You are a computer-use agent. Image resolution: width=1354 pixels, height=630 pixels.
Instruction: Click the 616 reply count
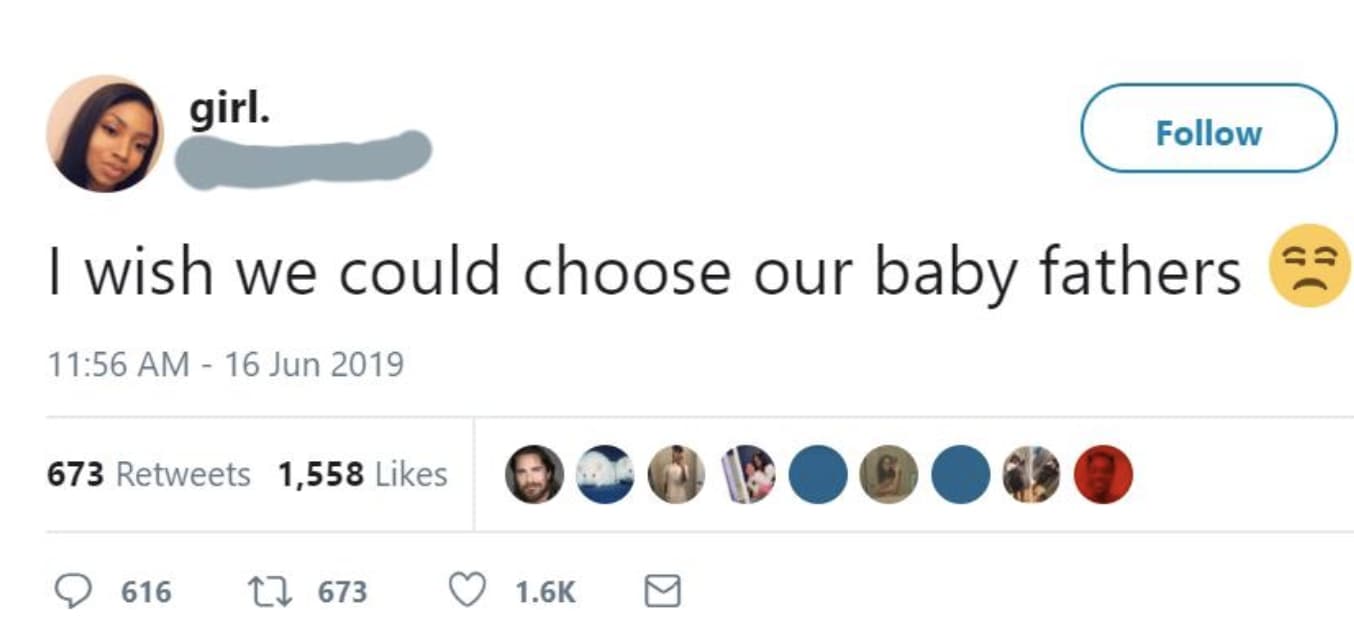(x=146, y=592)
